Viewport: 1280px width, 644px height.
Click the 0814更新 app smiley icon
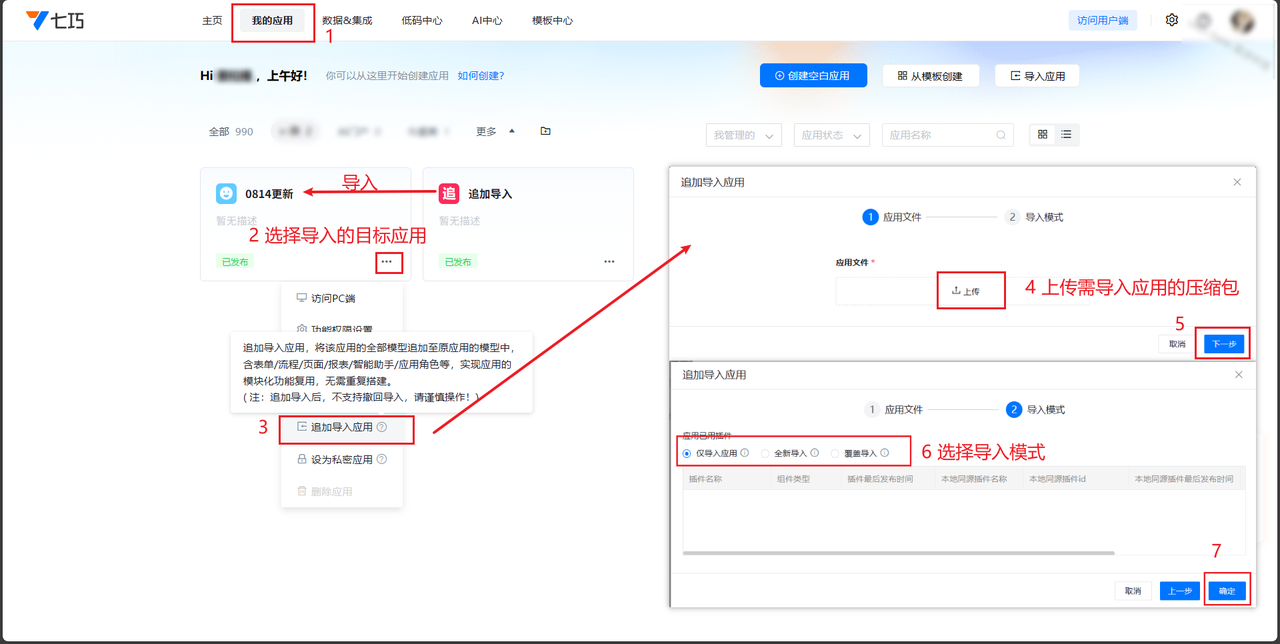[227, 193]
